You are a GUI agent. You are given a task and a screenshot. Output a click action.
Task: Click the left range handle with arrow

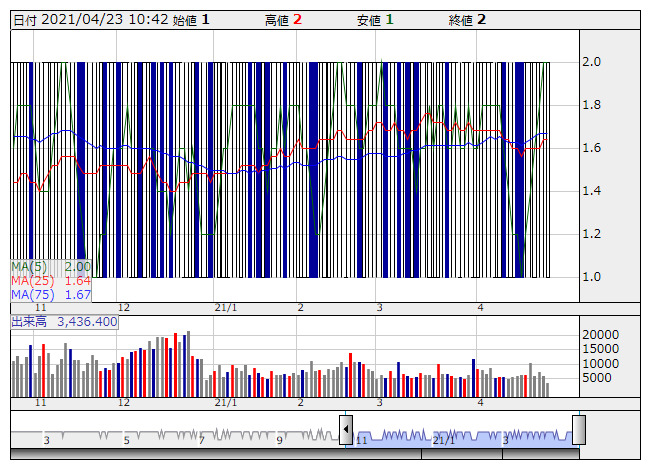pos(346,430)
